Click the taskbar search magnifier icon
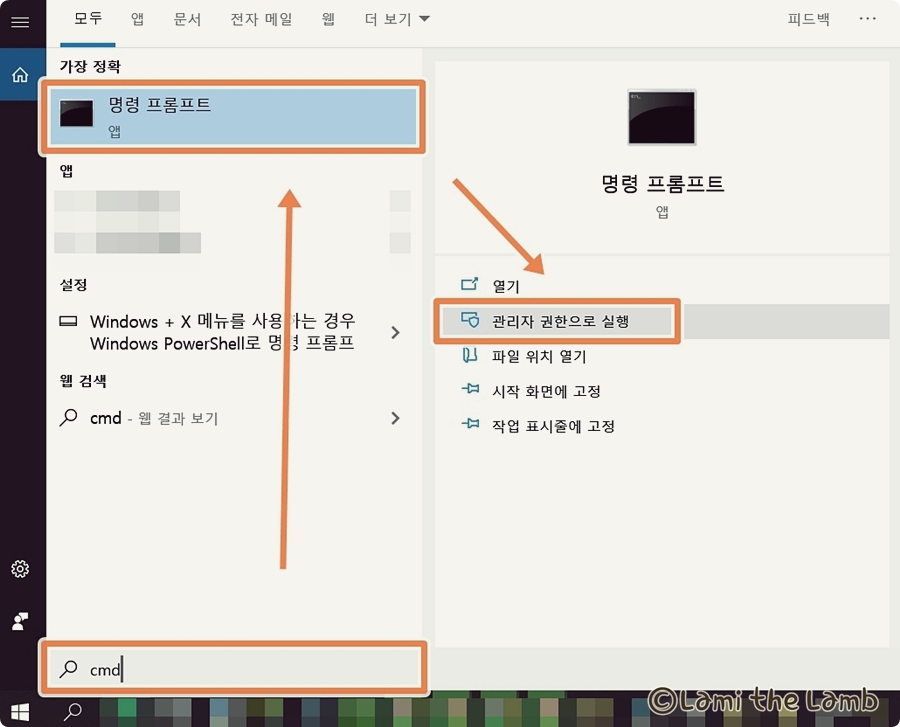This screenshot has height=727, width=900. click(72, 712)
